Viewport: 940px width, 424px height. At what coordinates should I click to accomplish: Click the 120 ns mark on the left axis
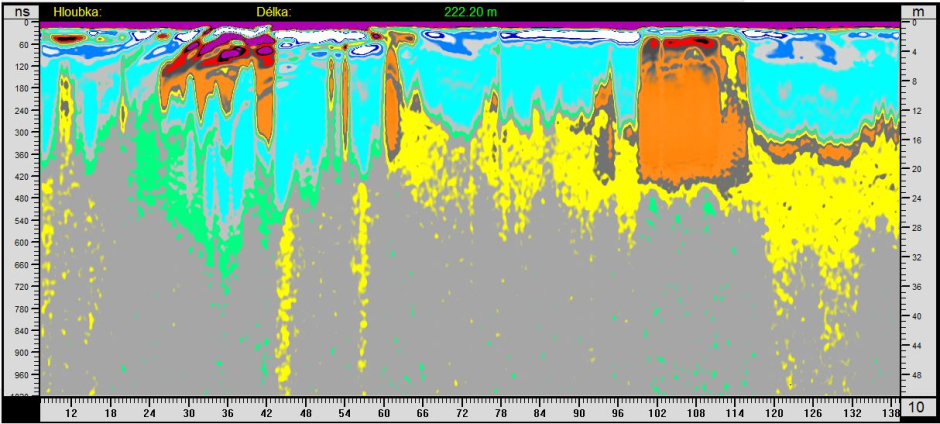(x=20, y=67)
